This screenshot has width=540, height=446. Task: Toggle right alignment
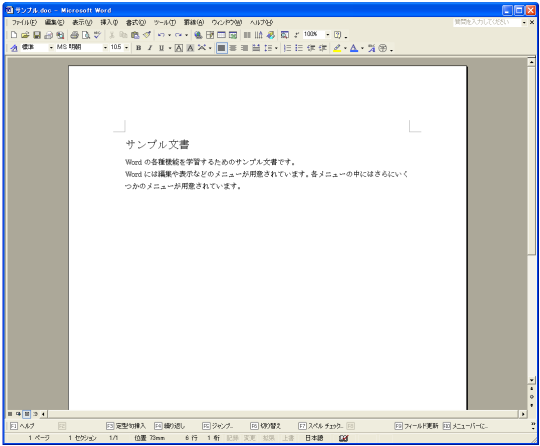tap(245, 48)
